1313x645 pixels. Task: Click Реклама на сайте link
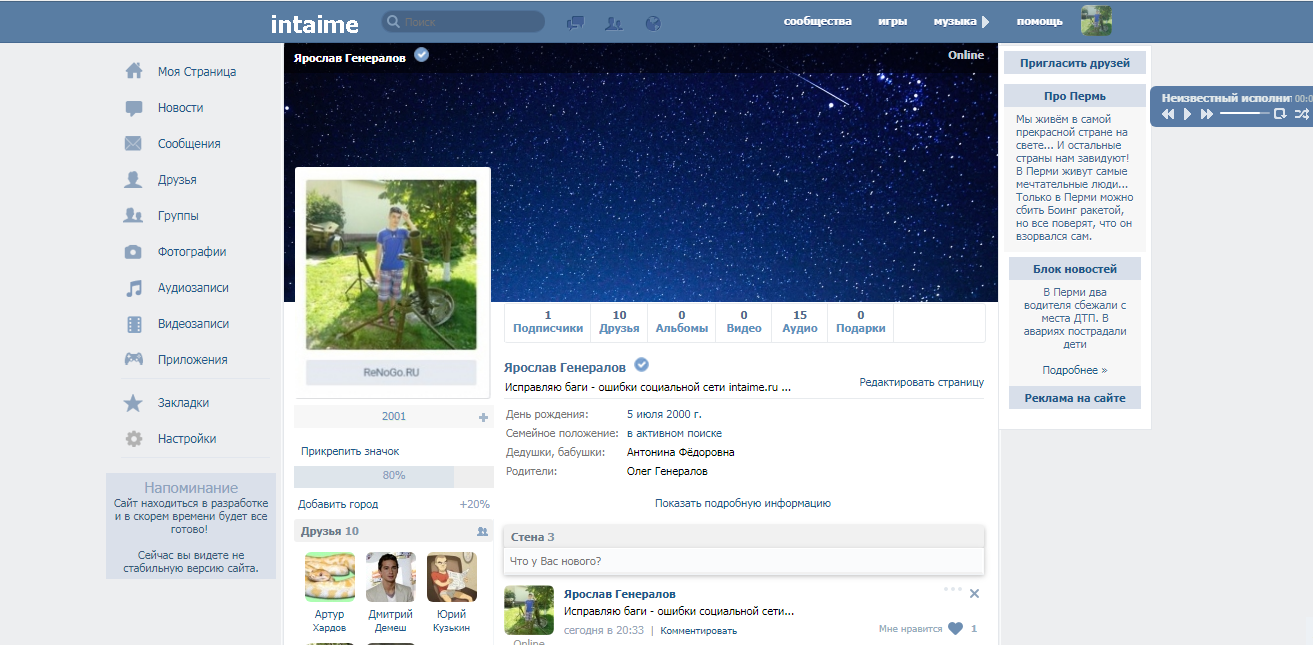(1075, 398)
